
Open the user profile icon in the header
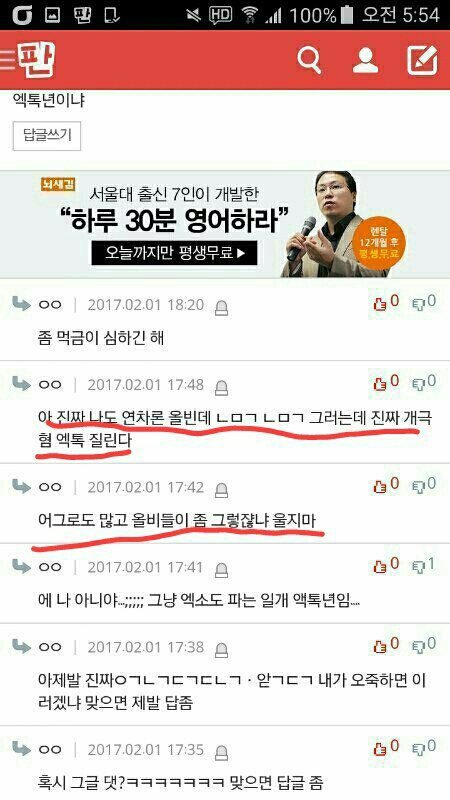coord(365,61)
